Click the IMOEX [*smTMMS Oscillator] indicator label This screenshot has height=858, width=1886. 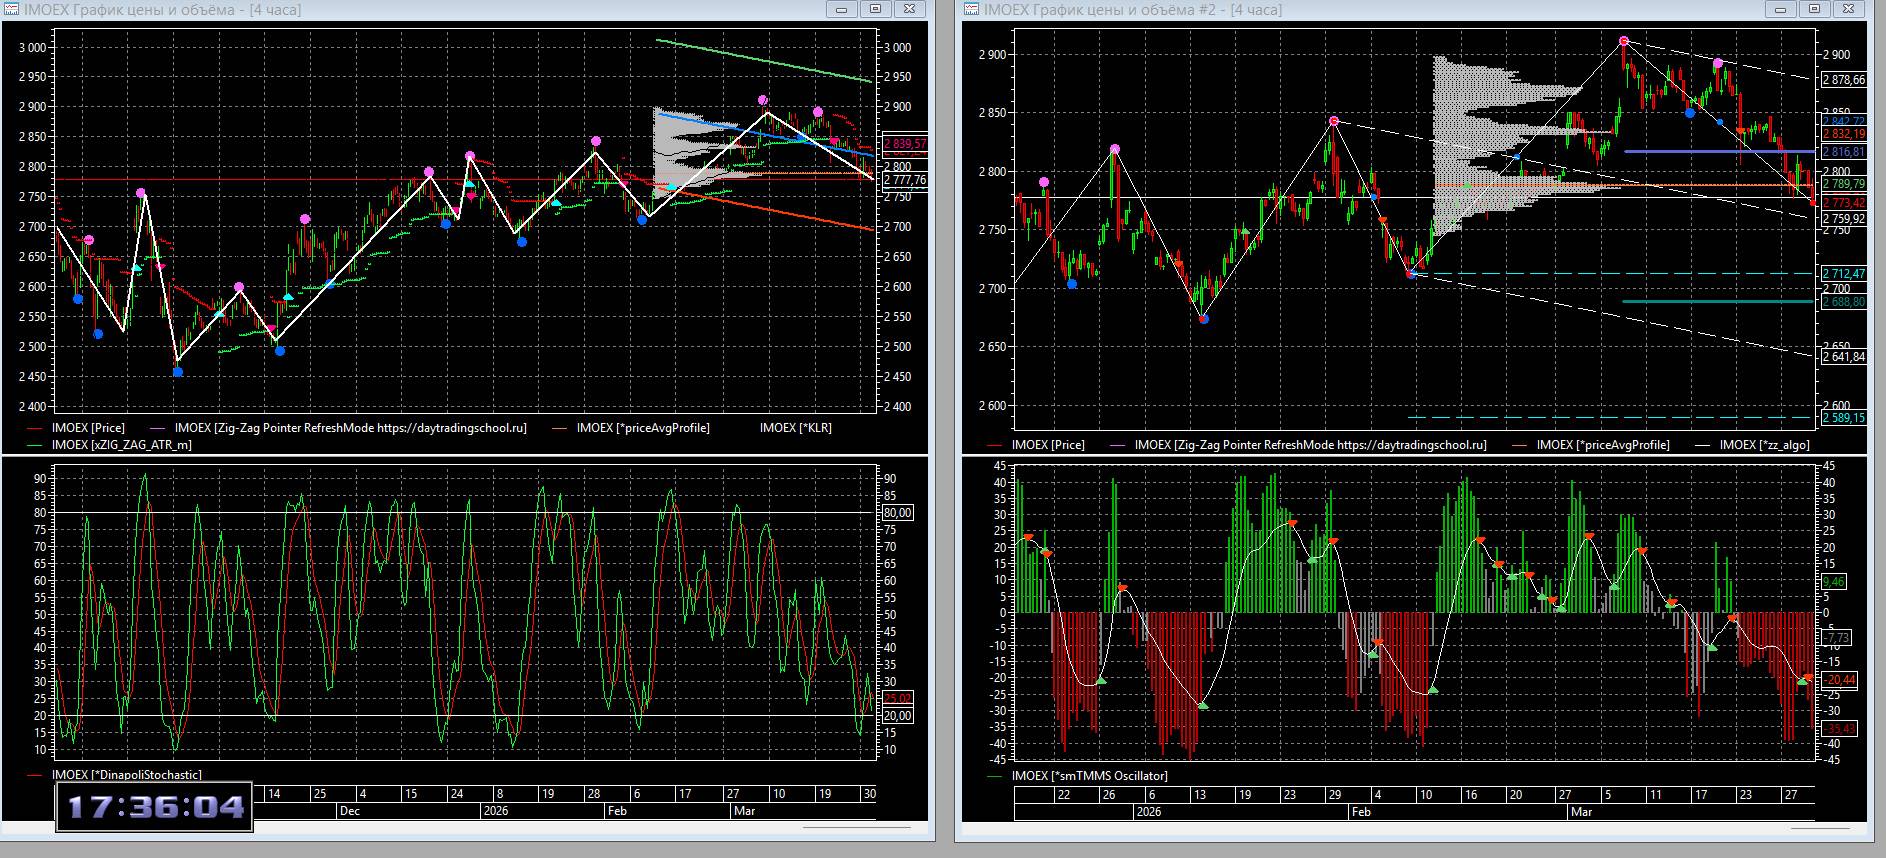(1089, 776)
